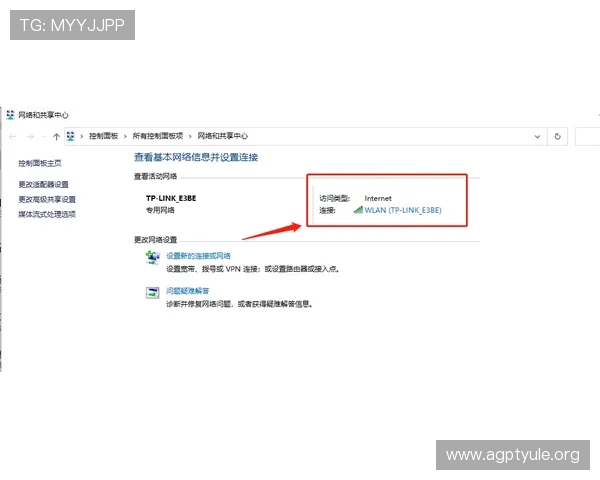Image resolution: width=600 pixels, height=480 pixels.
Task: Click the Internet access type value
Action: point(378,198)
